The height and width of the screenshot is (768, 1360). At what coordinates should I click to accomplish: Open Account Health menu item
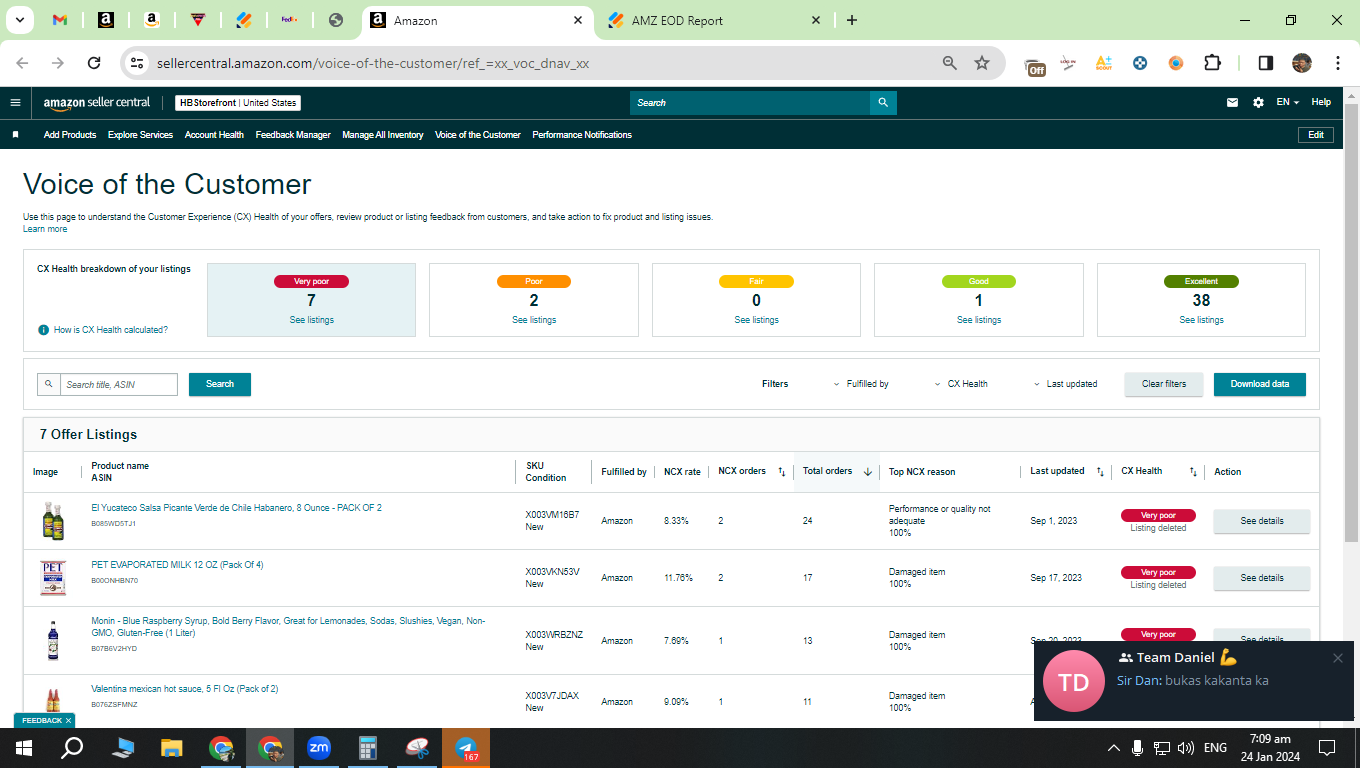[x=214, y=135]
